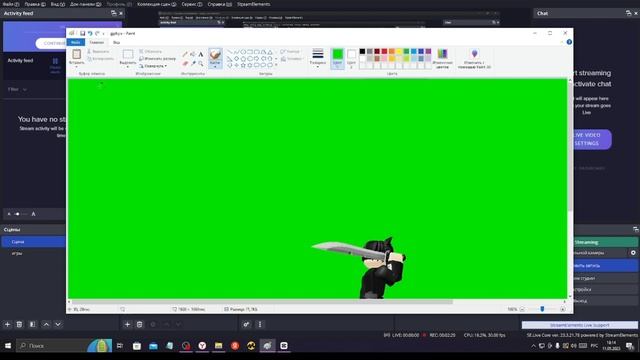Pick the yellow color swatch in palette

pos(399,51)
